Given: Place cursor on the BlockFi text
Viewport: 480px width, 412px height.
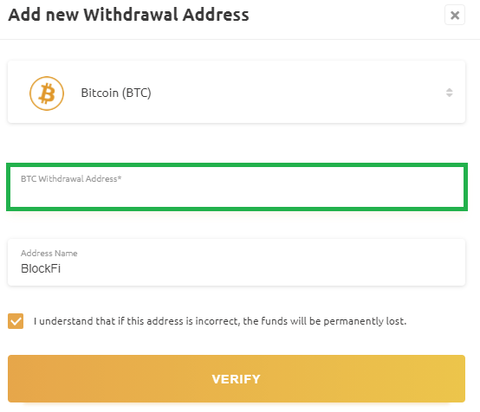Looking at the screenshot, I should click(41, 269).
